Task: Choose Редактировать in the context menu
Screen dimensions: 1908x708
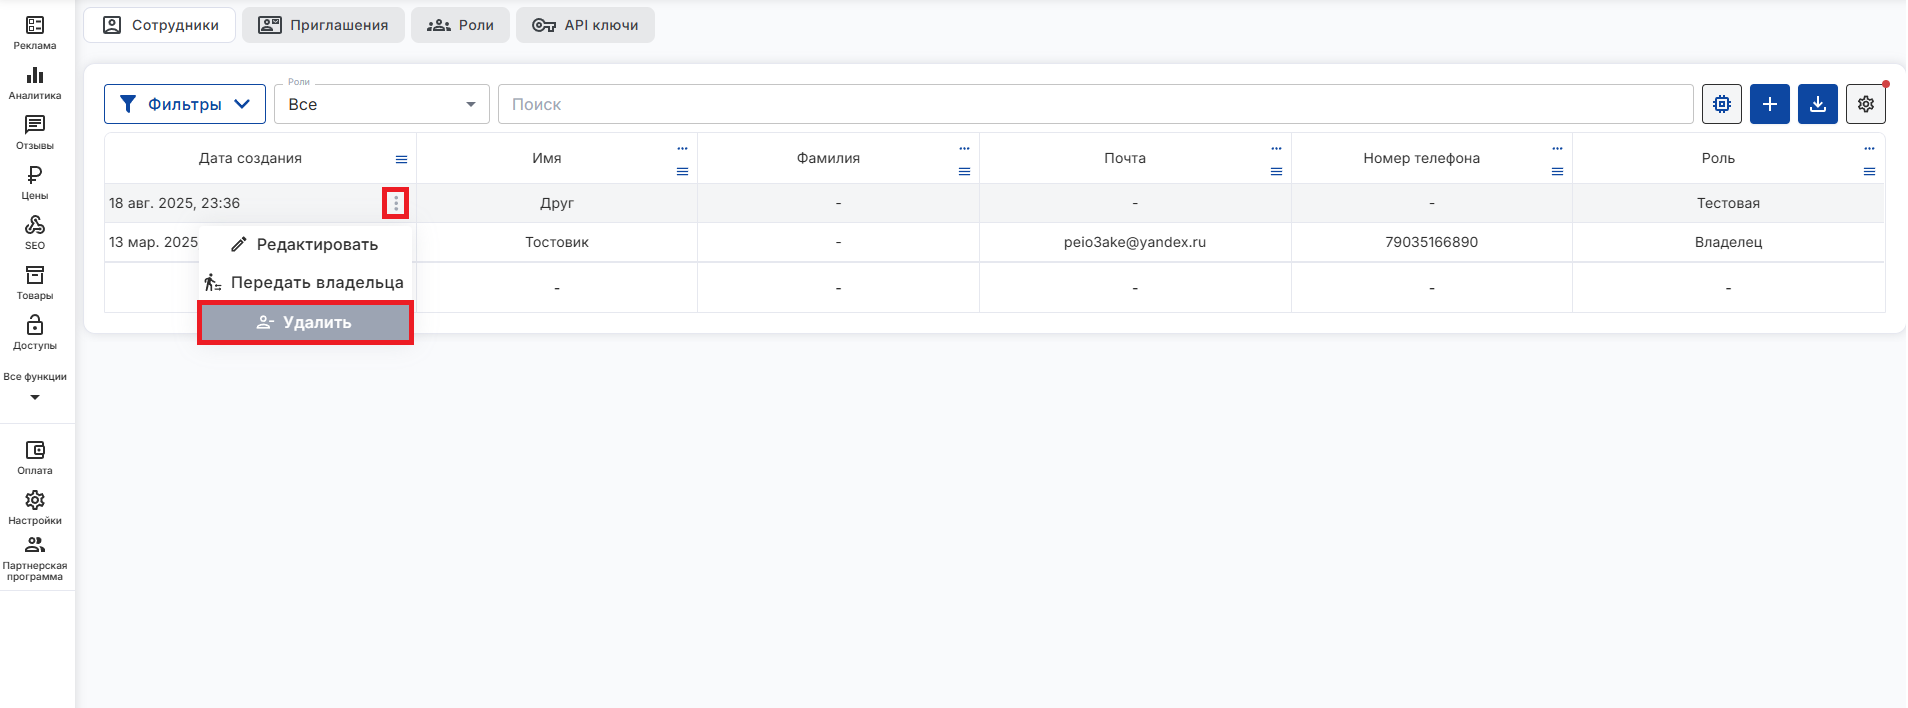Action: pyautogui.click(x=305, y=244)
